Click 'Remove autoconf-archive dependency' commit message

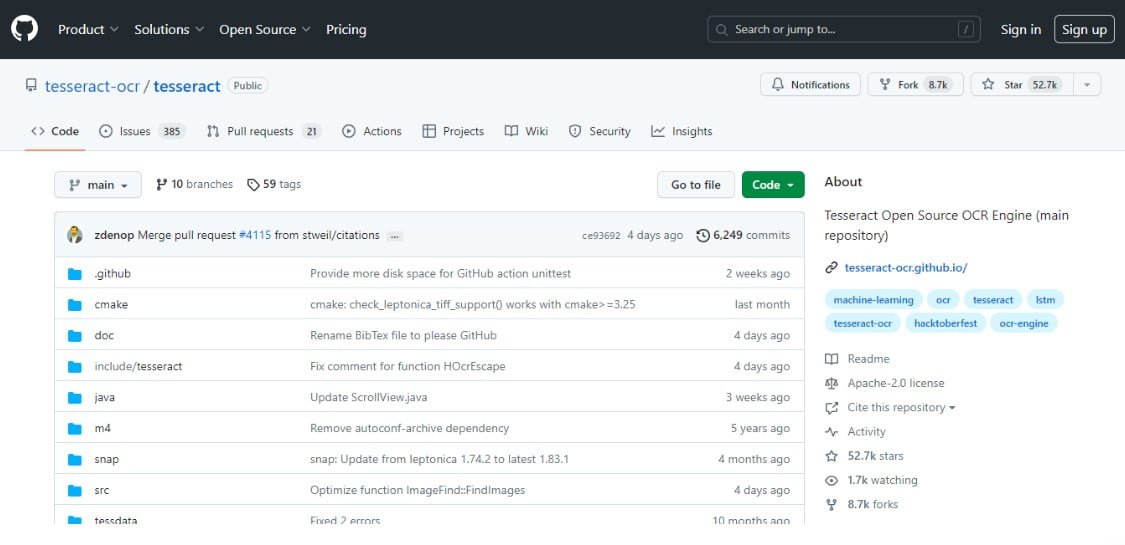tap(410, 428)
